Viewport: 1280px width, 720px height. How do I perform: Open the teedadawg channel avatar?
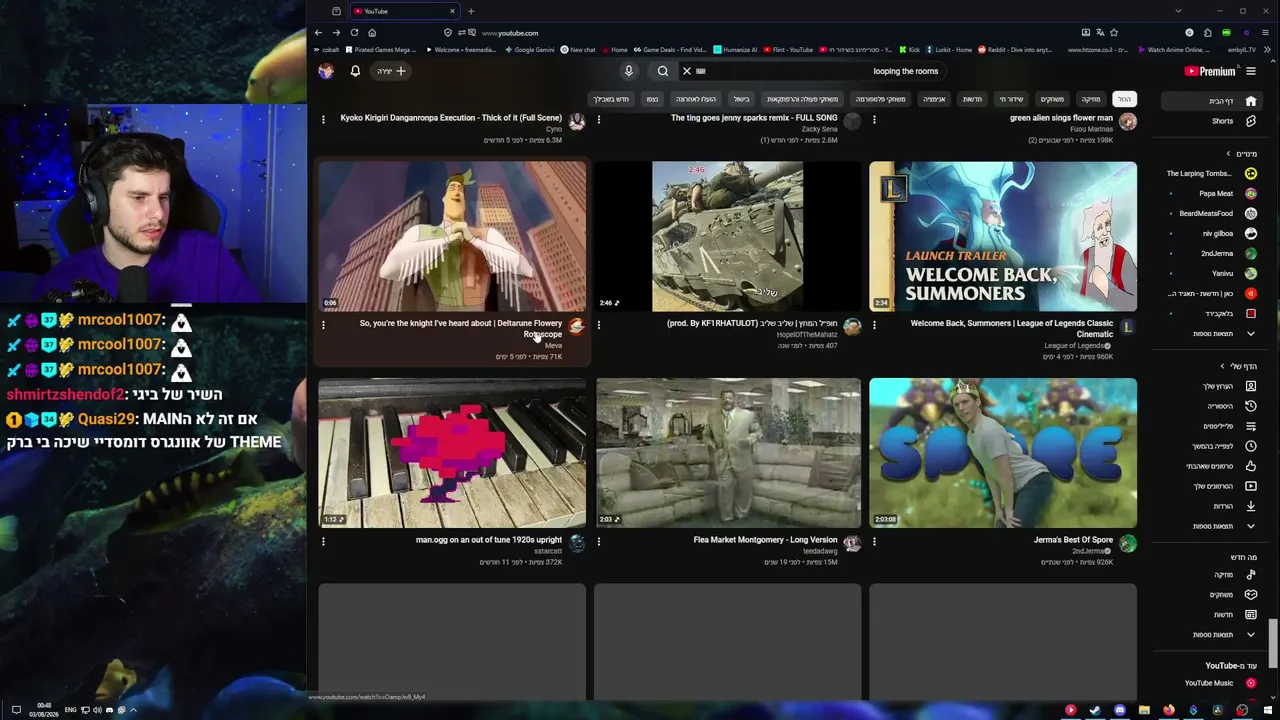[852, 543]
